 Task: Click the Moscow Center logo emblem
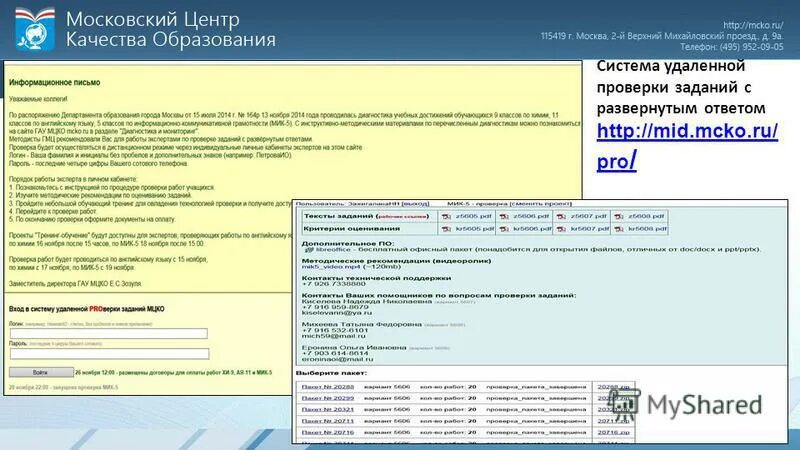coord(35,29)
